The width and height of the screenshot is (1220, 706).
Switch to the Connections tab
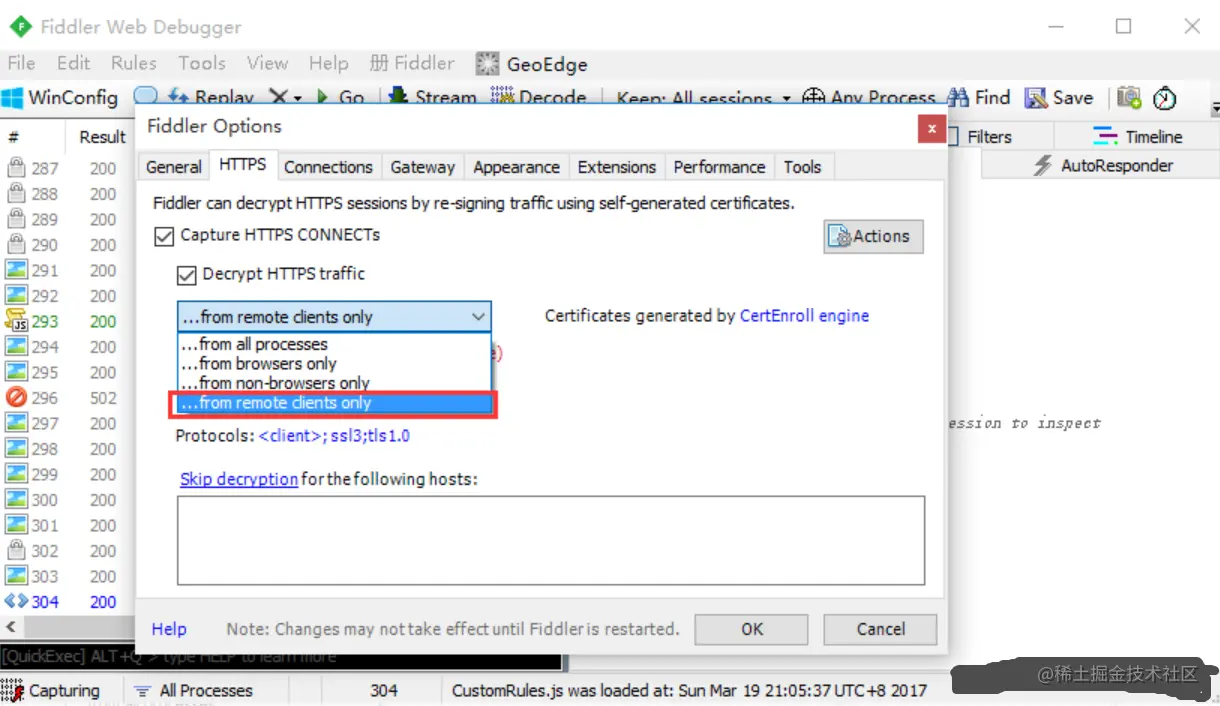pyautogui.click(x=328, y=167)
